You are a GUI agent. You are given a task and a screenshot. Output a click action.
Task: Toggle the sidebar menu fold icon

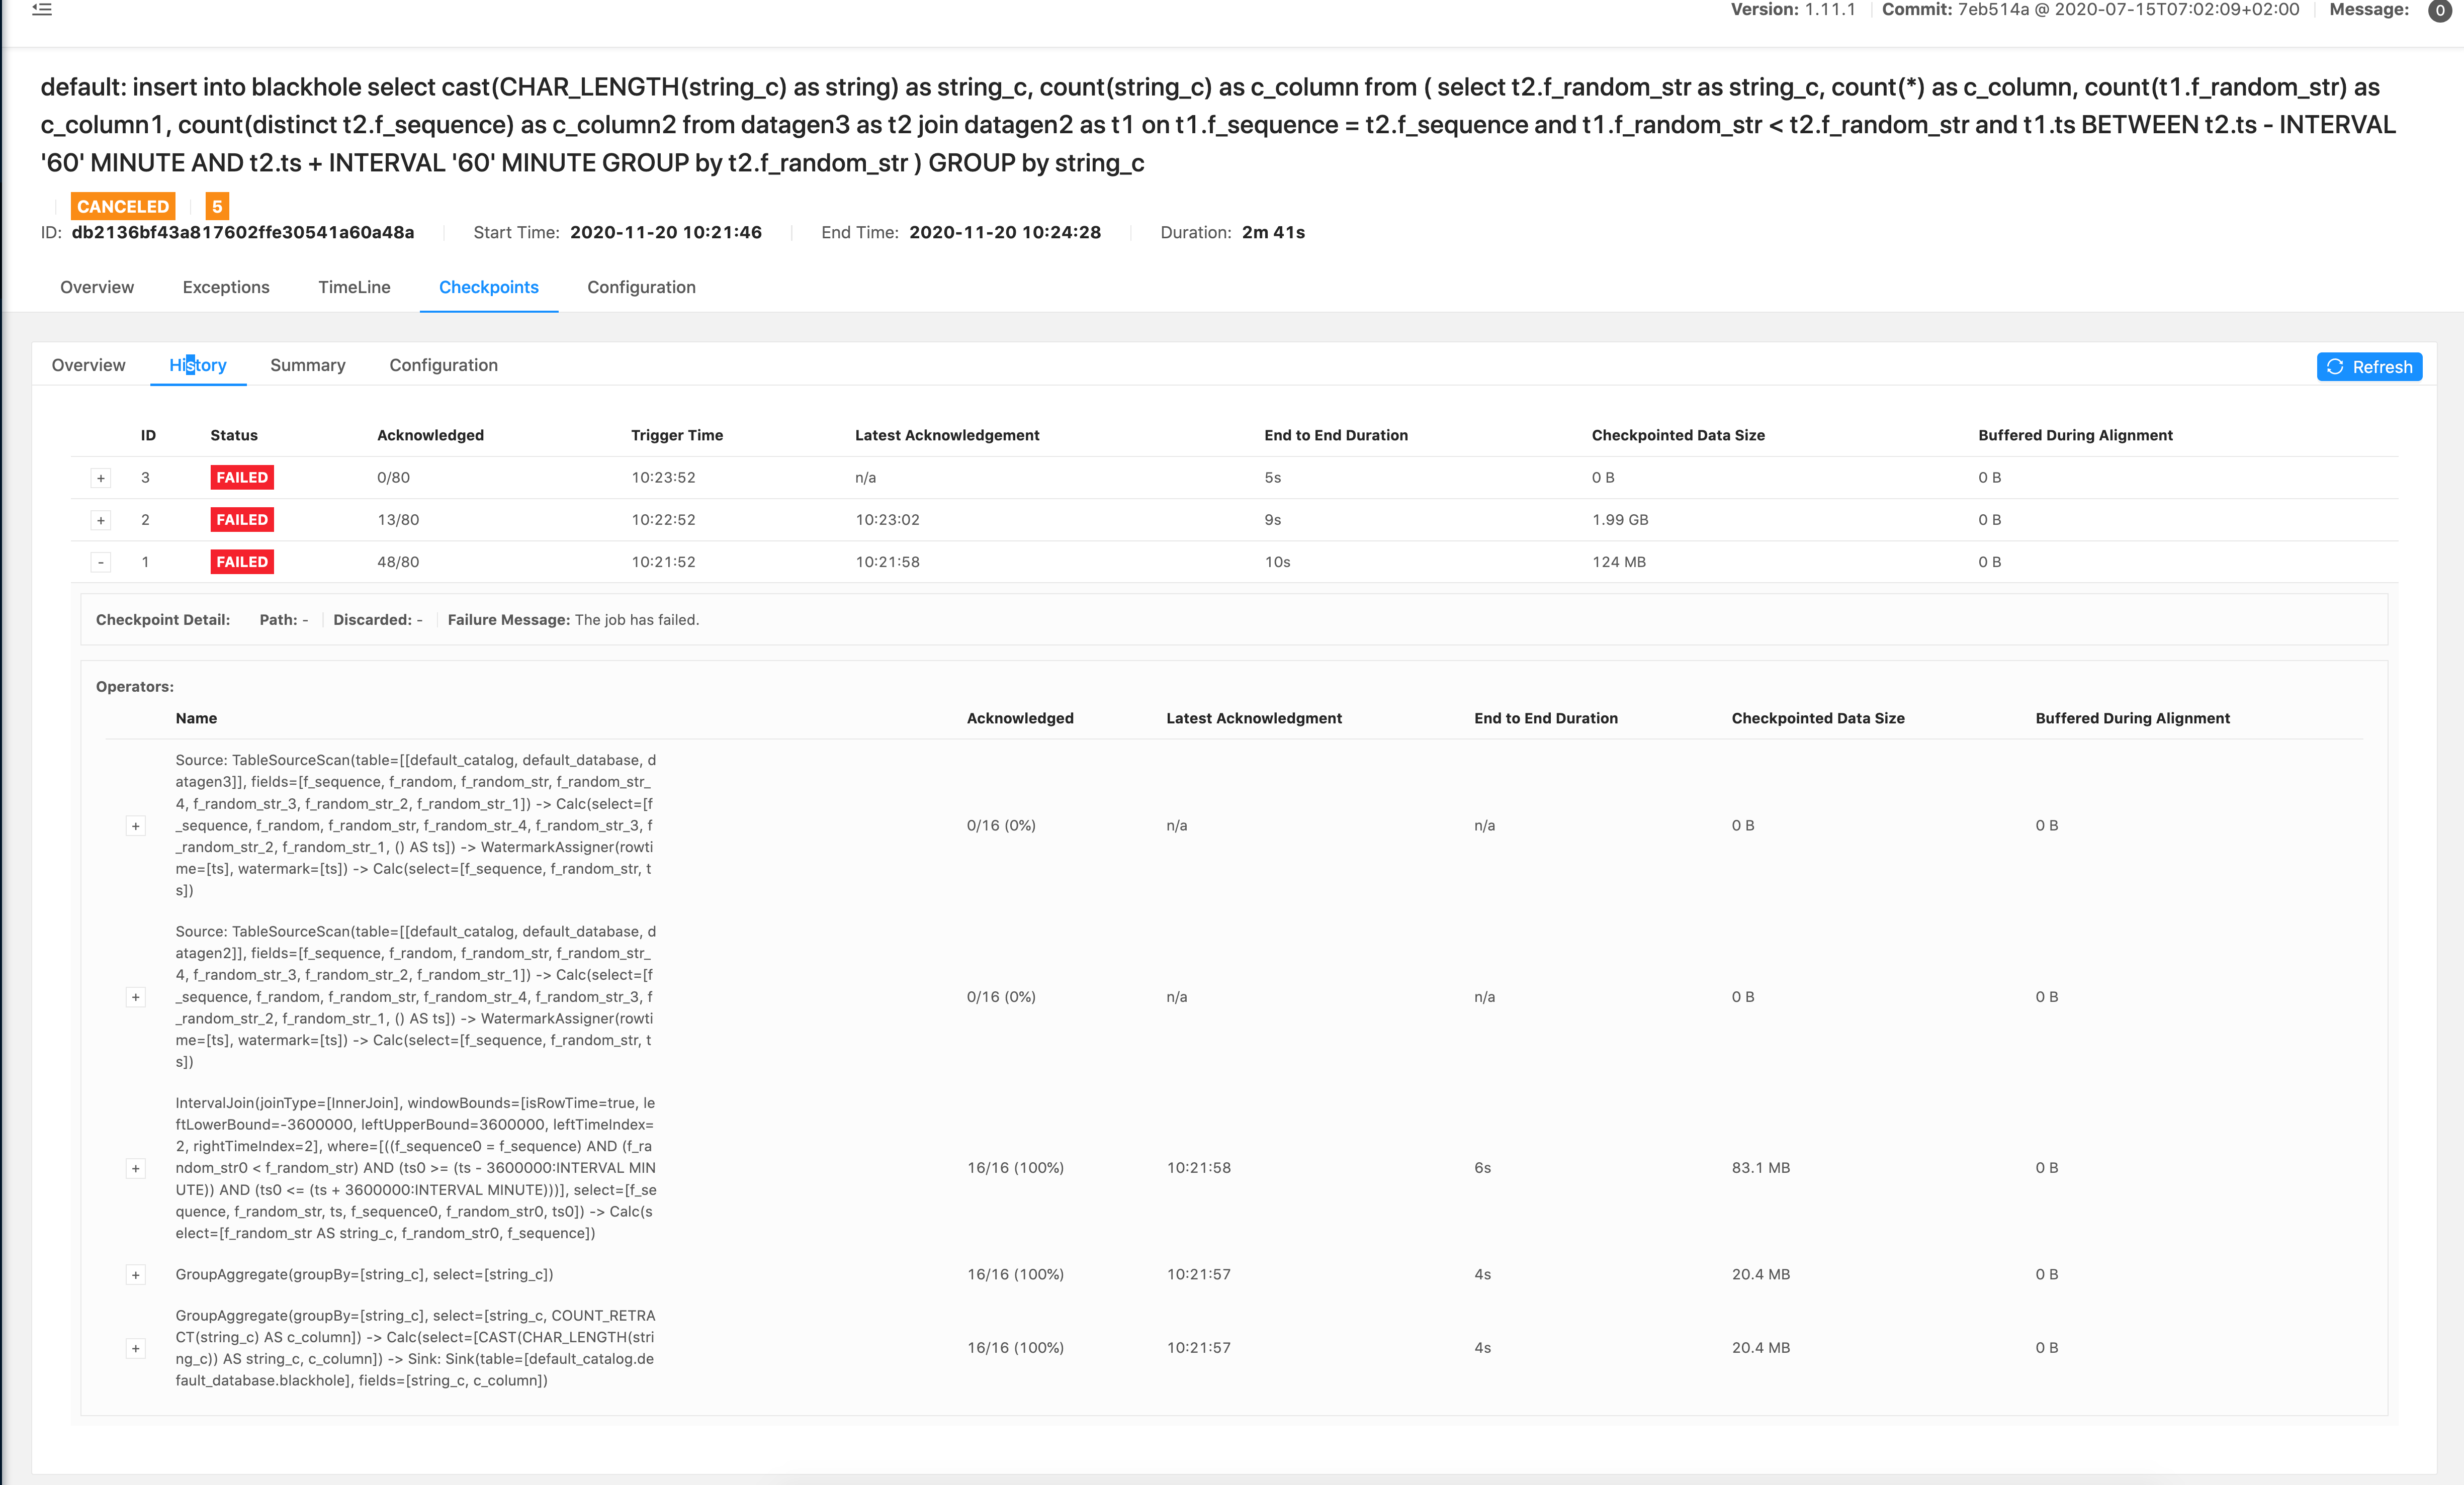pyautogui.click(x=42, y=10)
